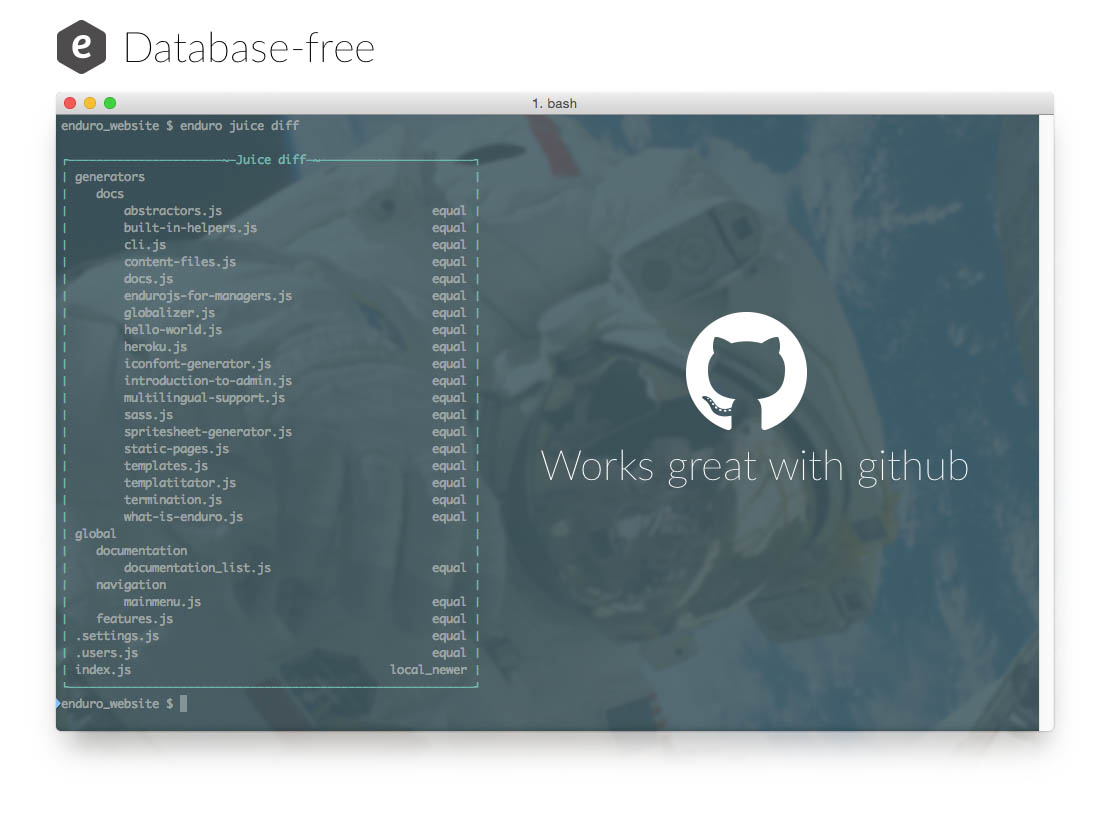Select '.users.js' in the diff list
Screen dimensions: 1112x820
pos(106,653)
